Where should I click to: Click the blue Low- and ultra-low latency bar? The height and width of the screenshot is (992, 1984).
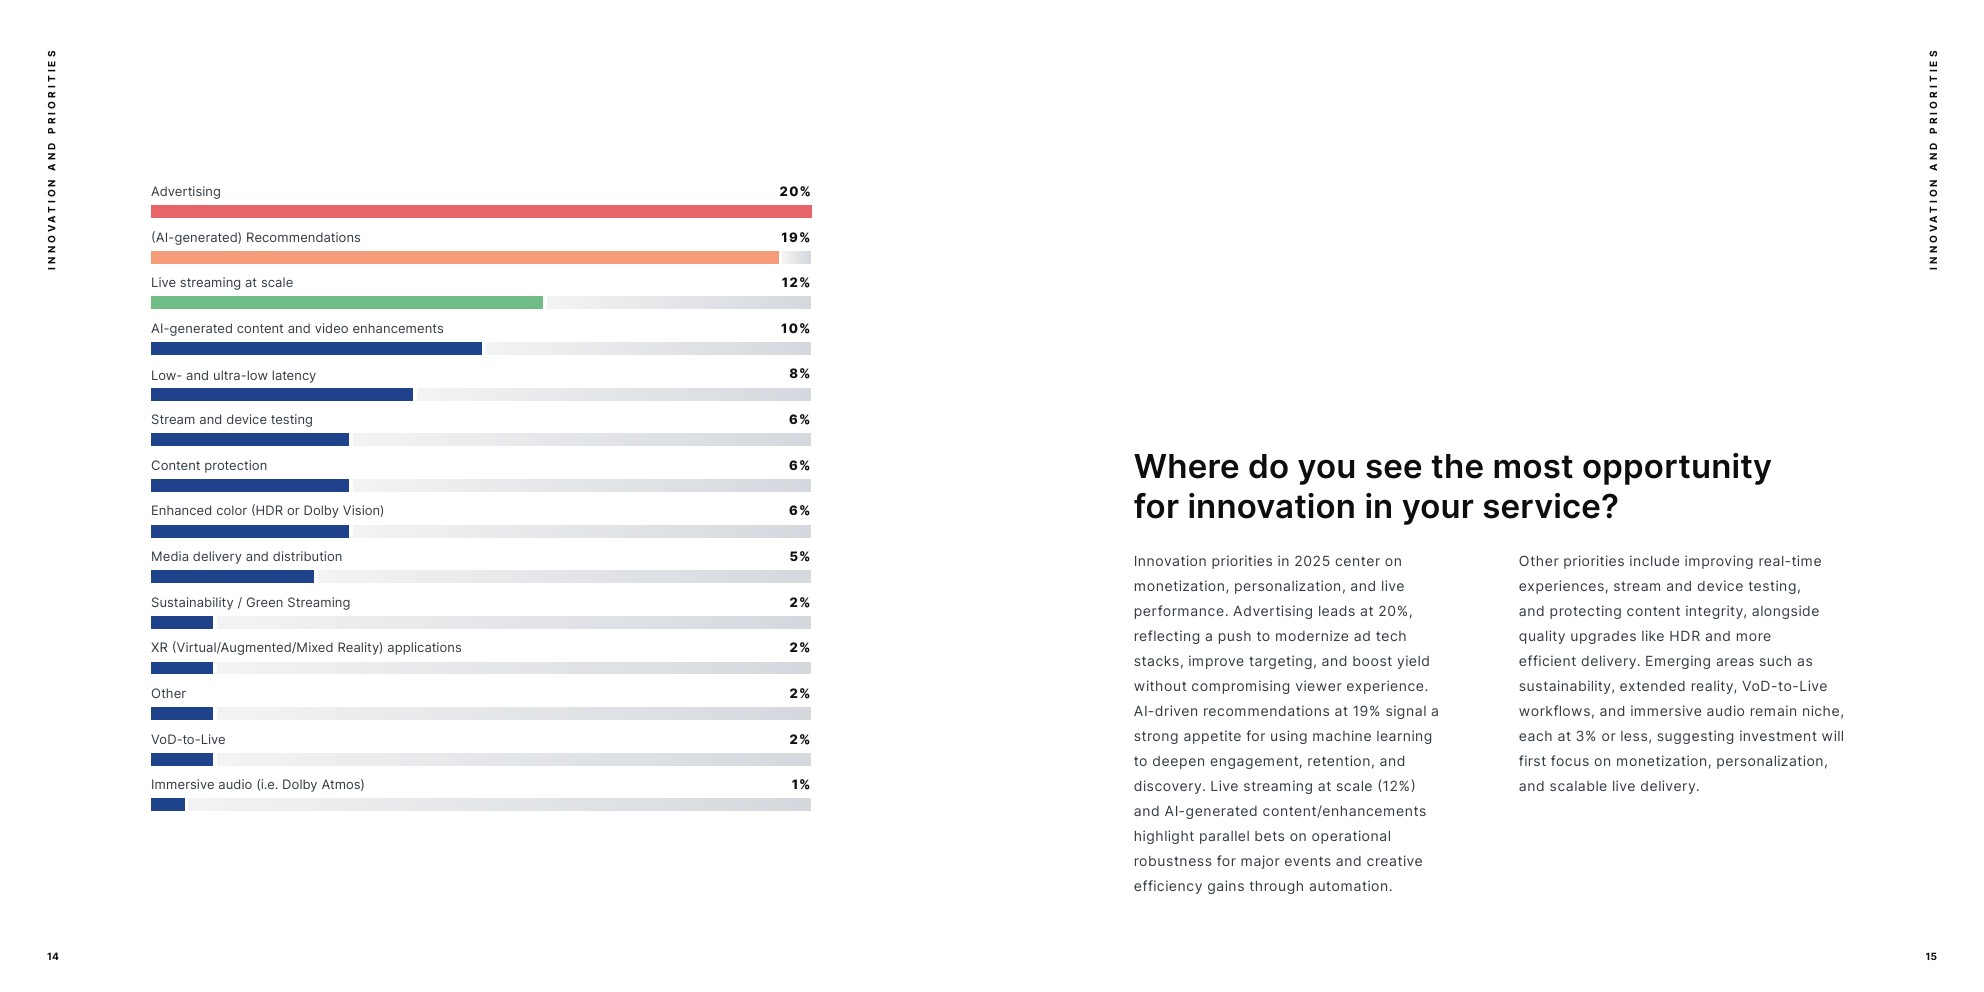[x=282, y=395]
